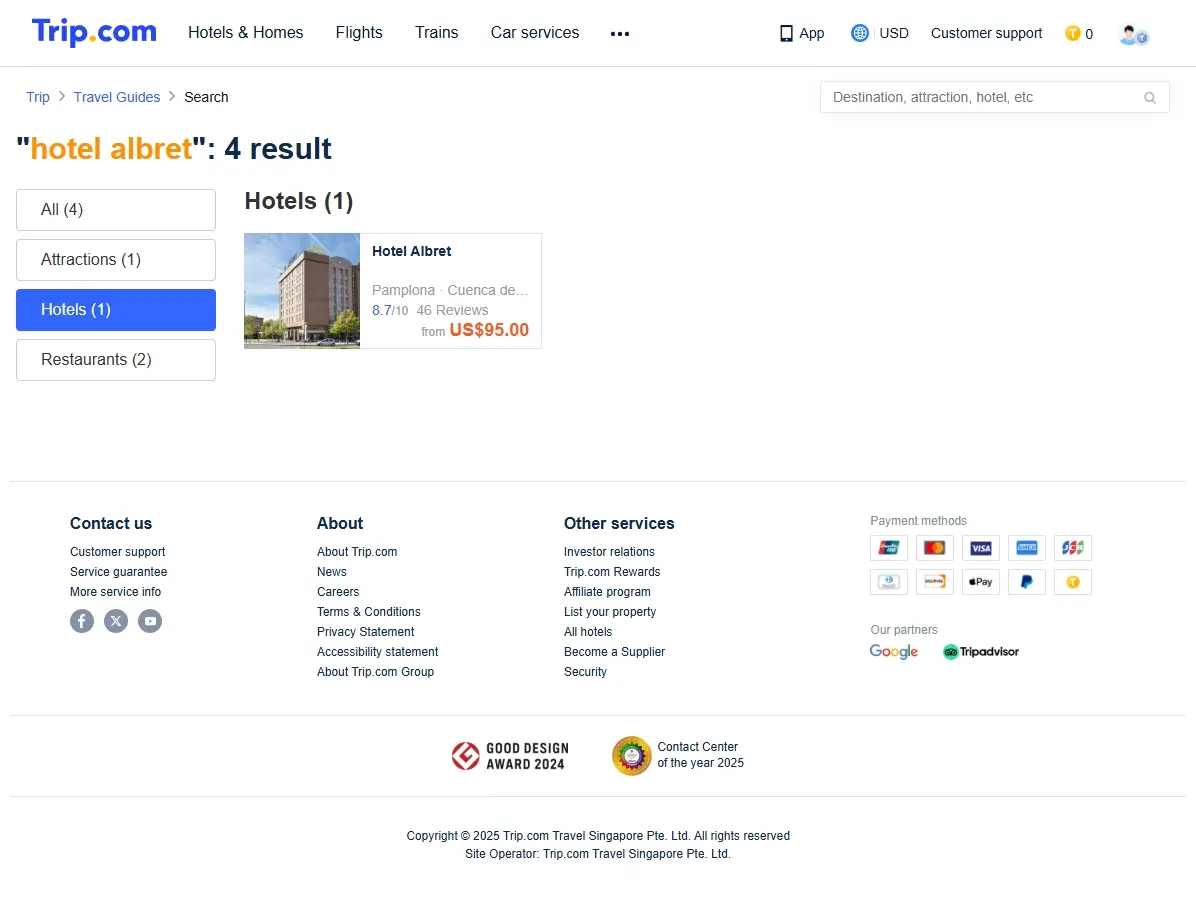Click the Apple Pay payment icon
1196x921 pixels.
pos(981,582)
